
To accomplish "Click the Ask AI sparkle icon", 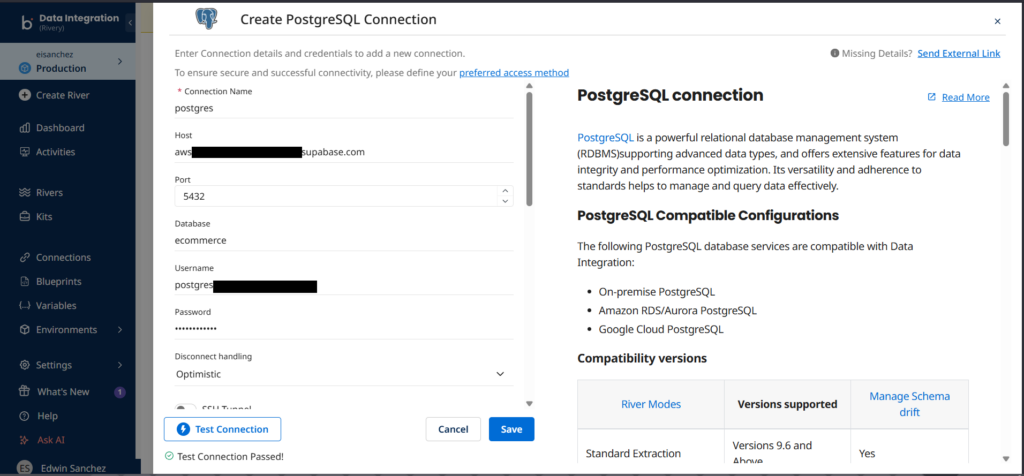I will (x=25, y=440).
